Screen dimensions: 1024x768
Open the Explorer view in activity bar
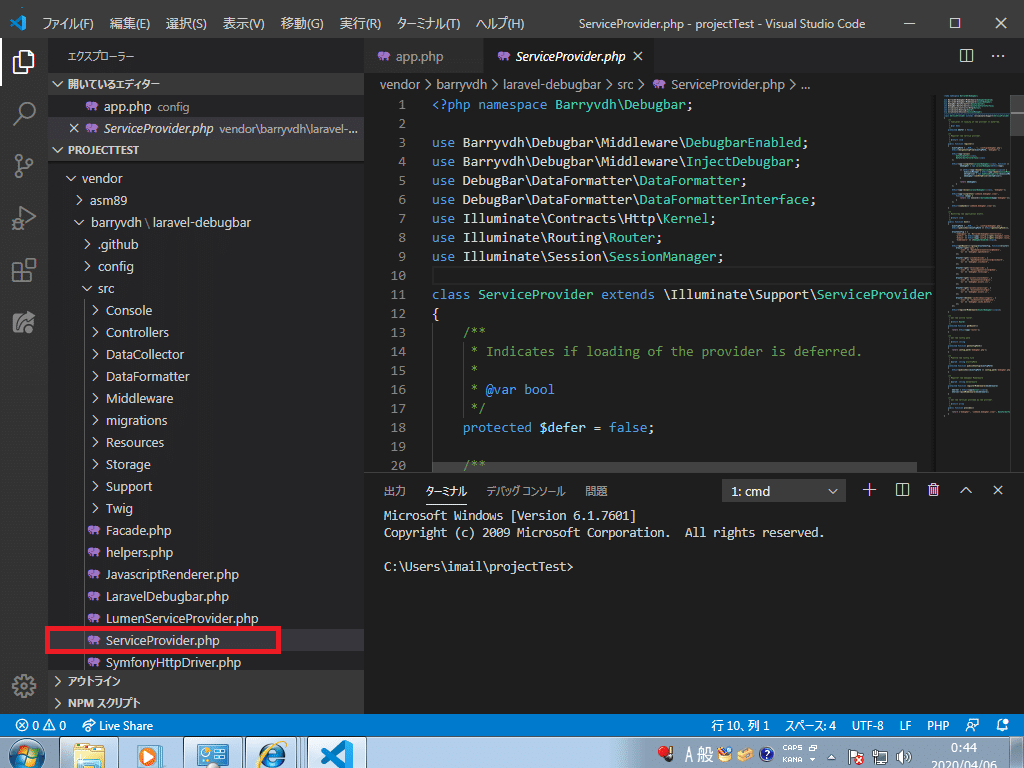24,62
